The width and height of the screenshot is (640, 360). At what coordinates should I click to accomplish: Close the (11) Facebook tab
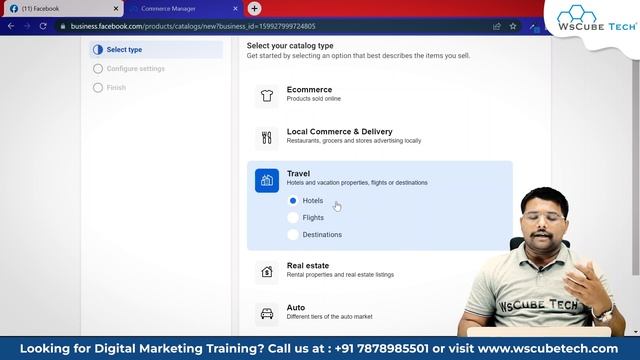pyautogui.click(x=116, y=9)
